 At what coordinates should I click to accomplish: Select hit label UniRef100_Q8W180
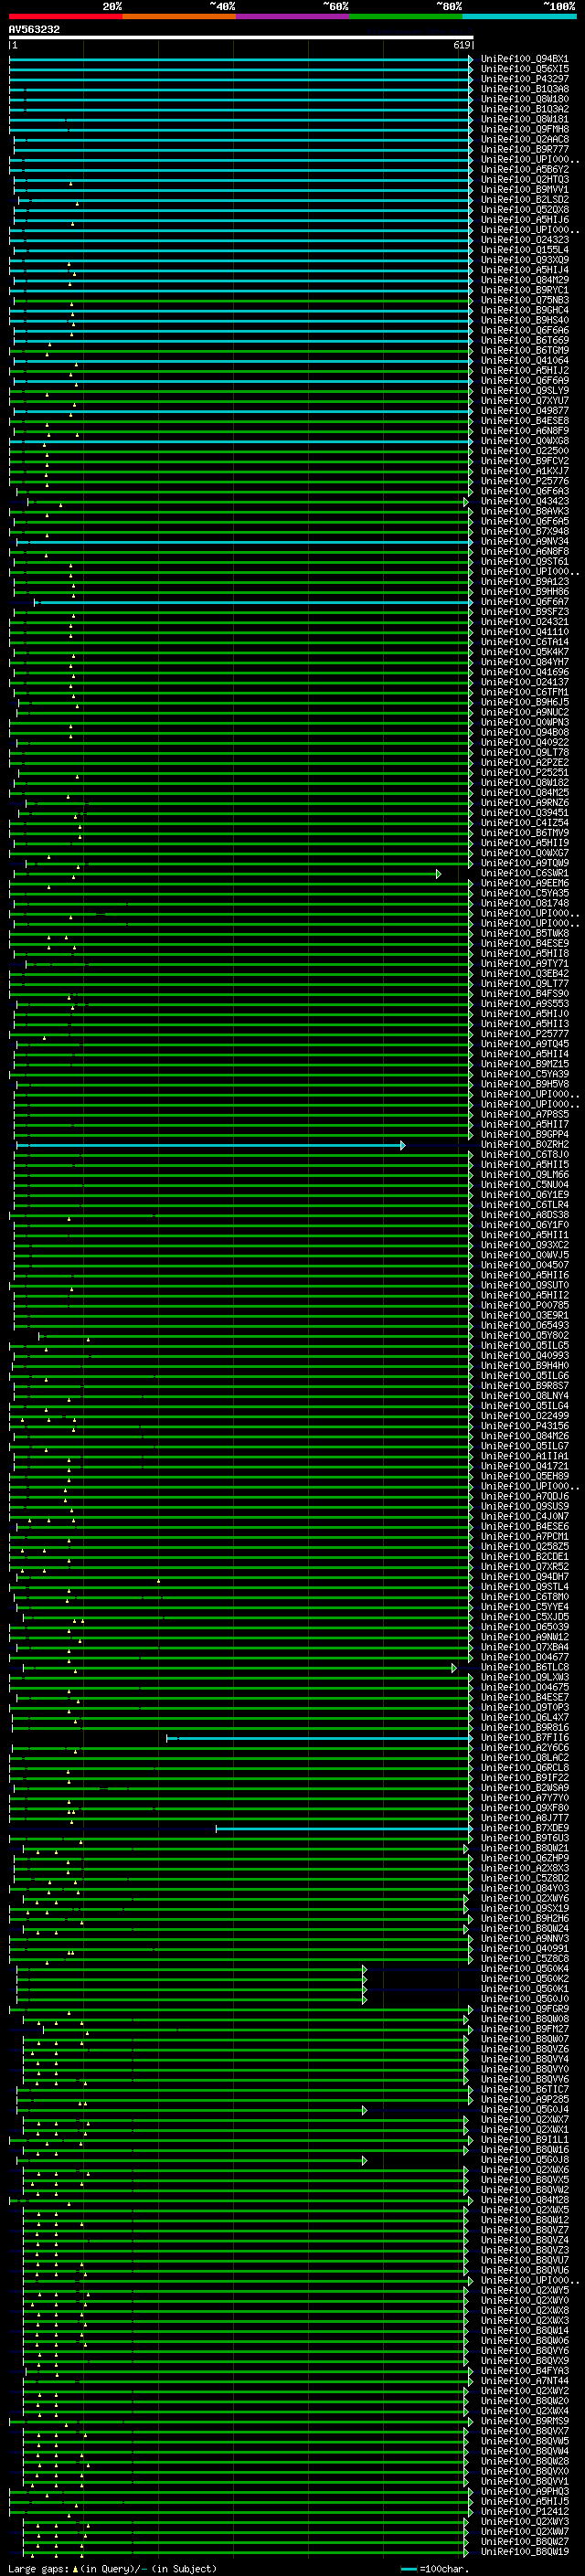point(525,100)
